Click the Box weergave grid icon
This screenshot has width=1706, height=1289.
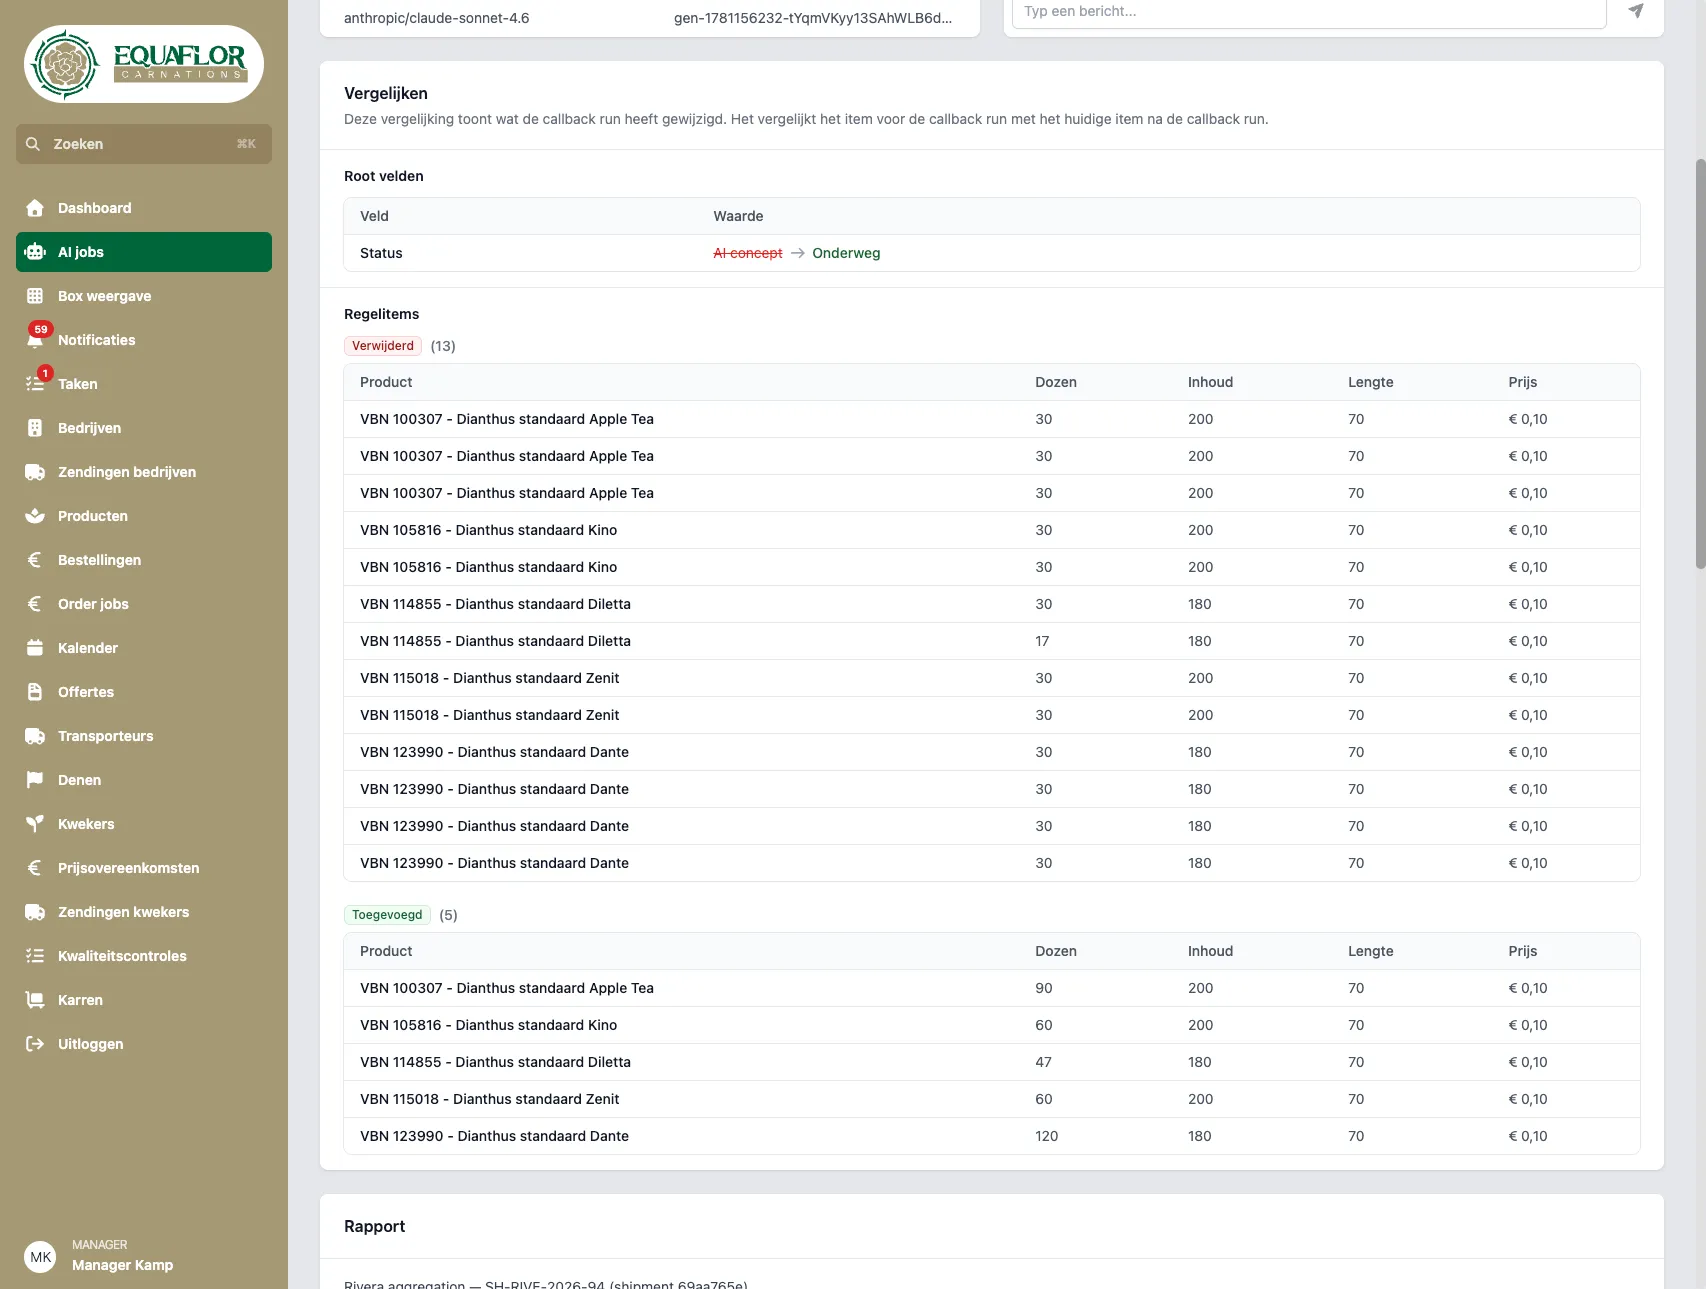pyautogui.click(x=35, y=296)
